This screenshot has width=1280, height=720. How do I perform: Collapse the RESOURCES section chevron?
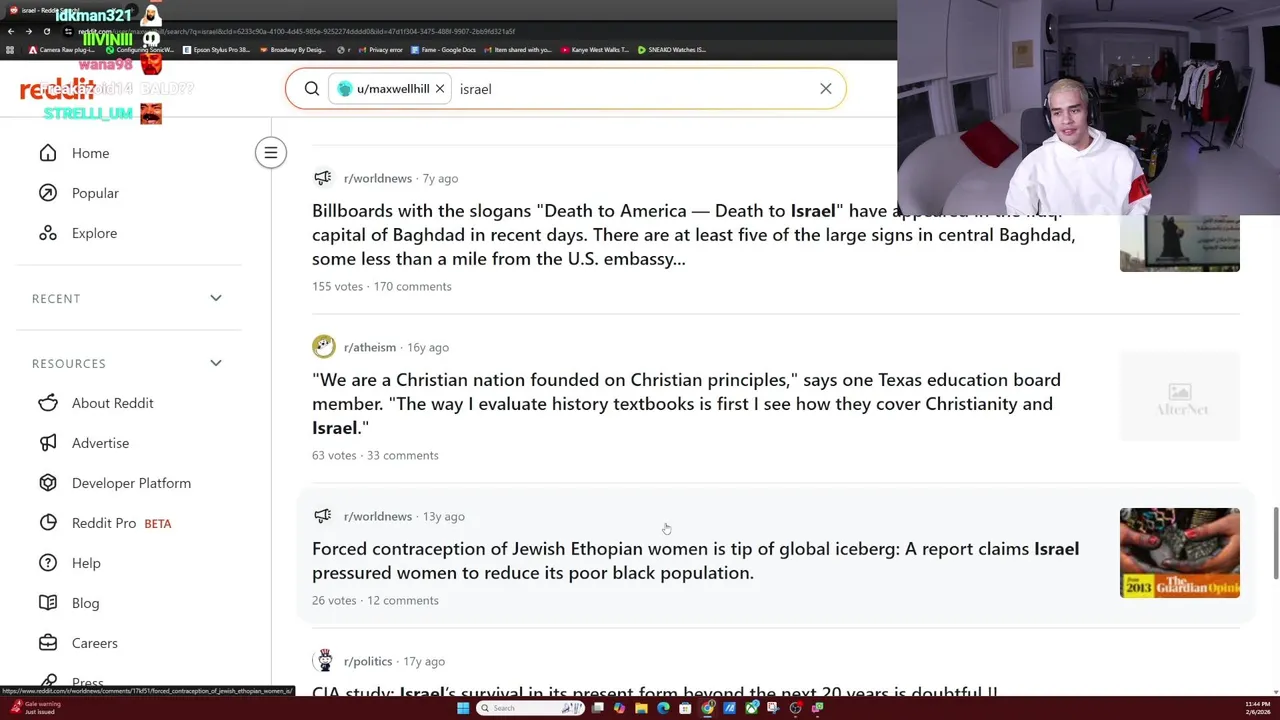pos(216,363)
